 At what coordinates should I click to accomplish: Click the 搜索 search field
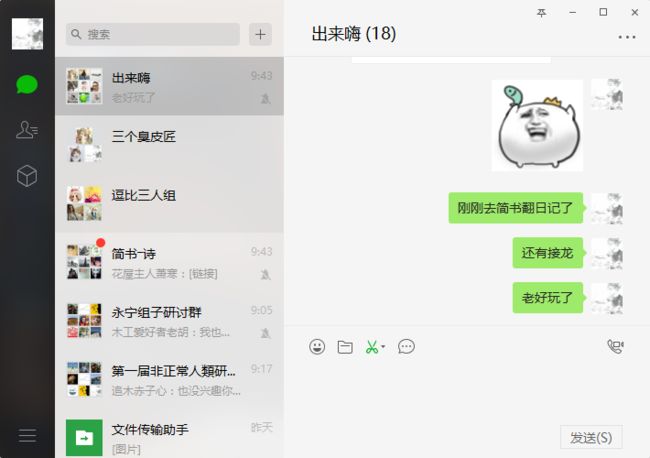click(153, 34)
